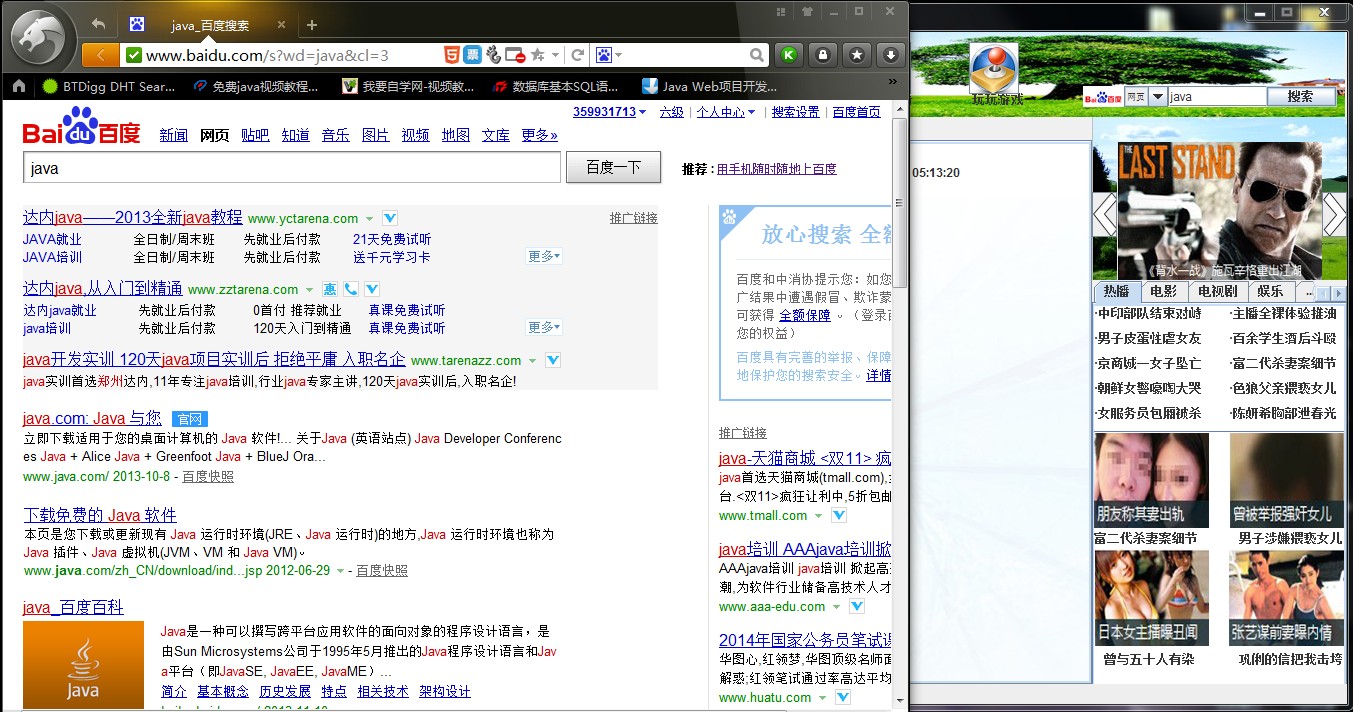Click the undo closed tab arrow icon
Image resolution: width=1353 pixels, height=712 pixels.
98,24
